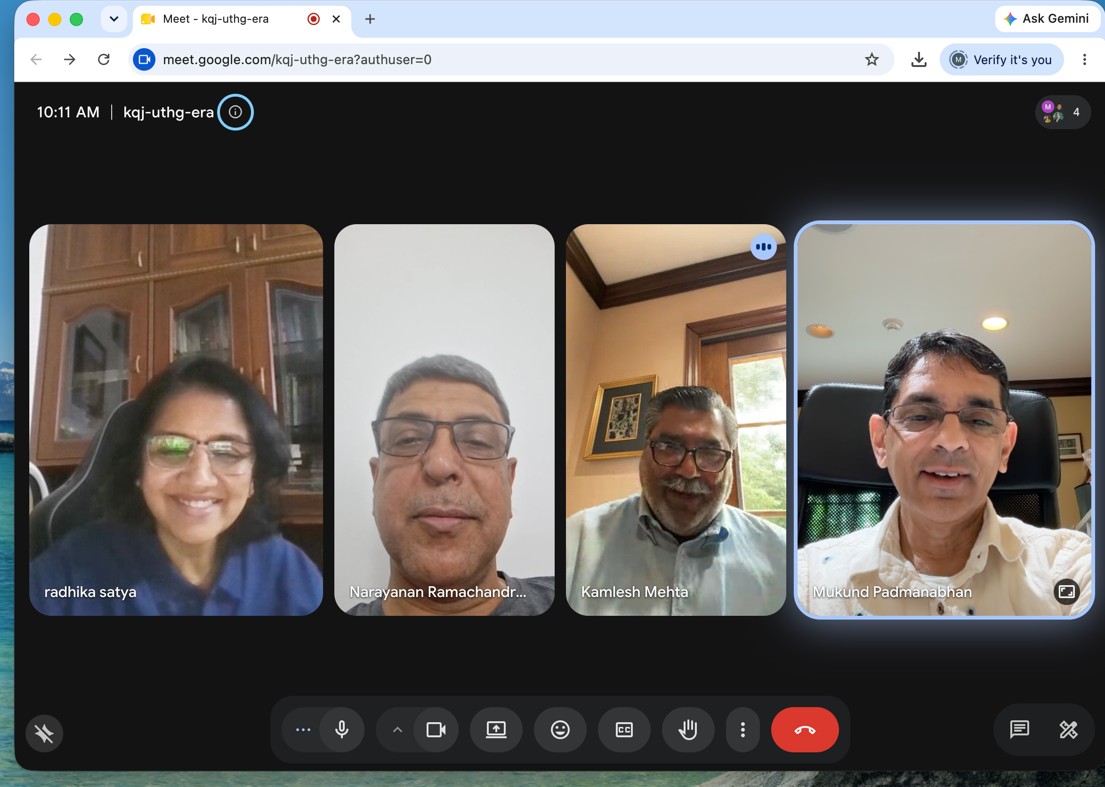Screen dimensions: 1105x787
Task: Toggle closed captions
Action: tap(624, 730)
